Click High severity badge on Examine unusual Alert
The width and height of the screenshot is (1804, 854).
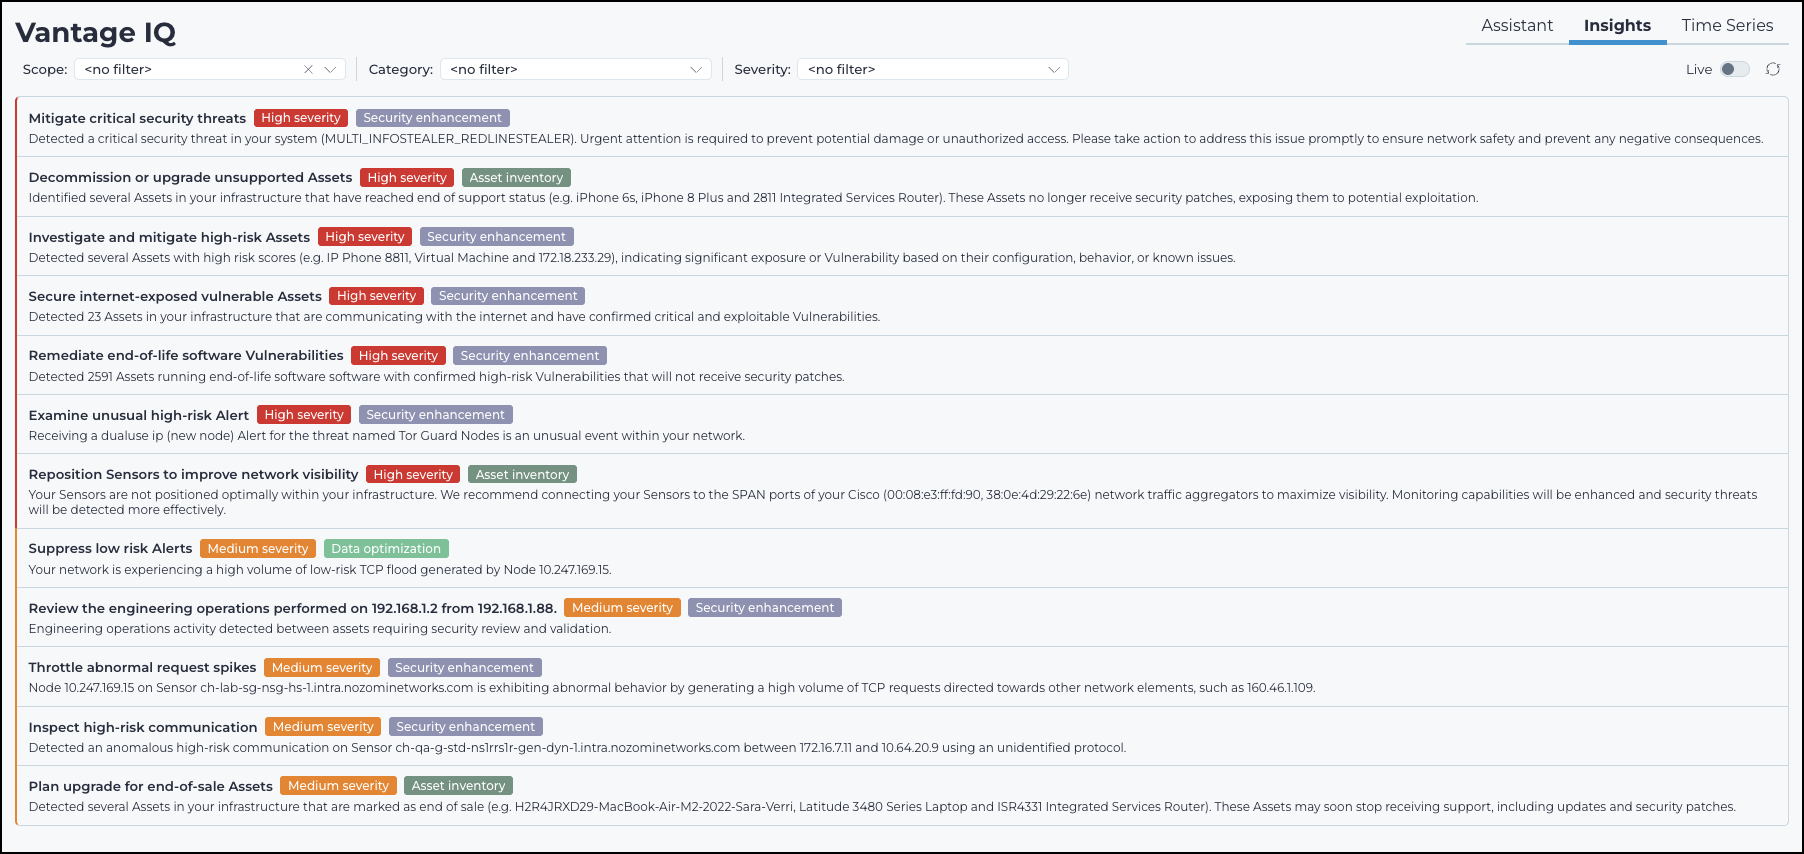tap(303, 415)
